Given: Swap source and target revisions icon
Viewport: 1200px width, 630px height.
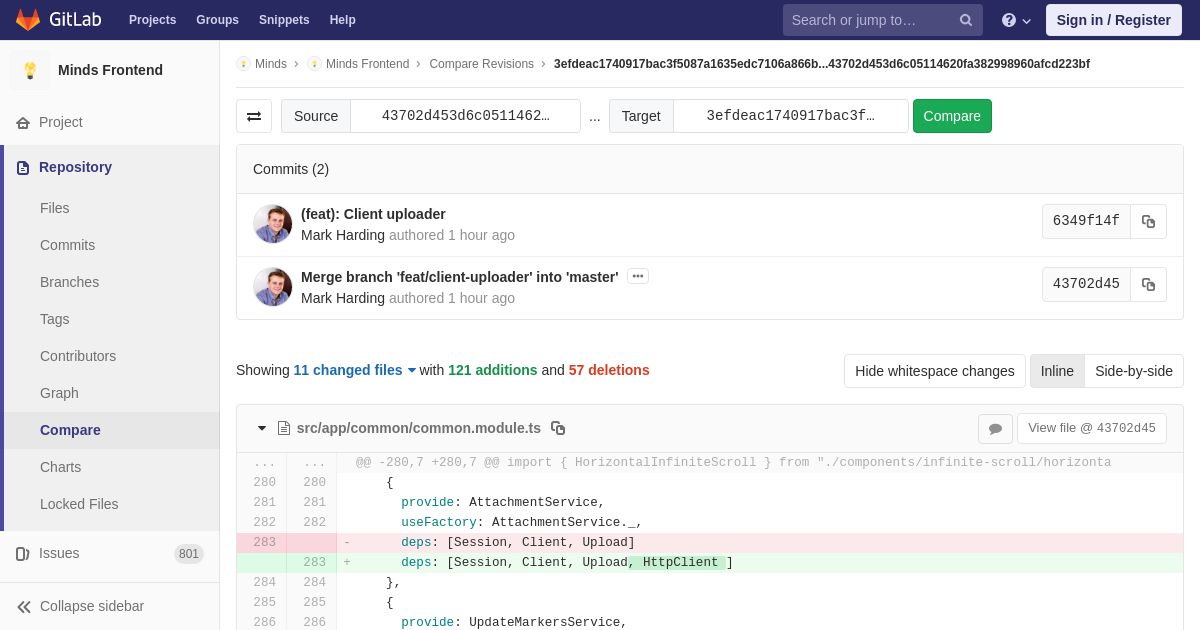Looking at the screenshot, I should pyautogui.click(x=254, y=116).
